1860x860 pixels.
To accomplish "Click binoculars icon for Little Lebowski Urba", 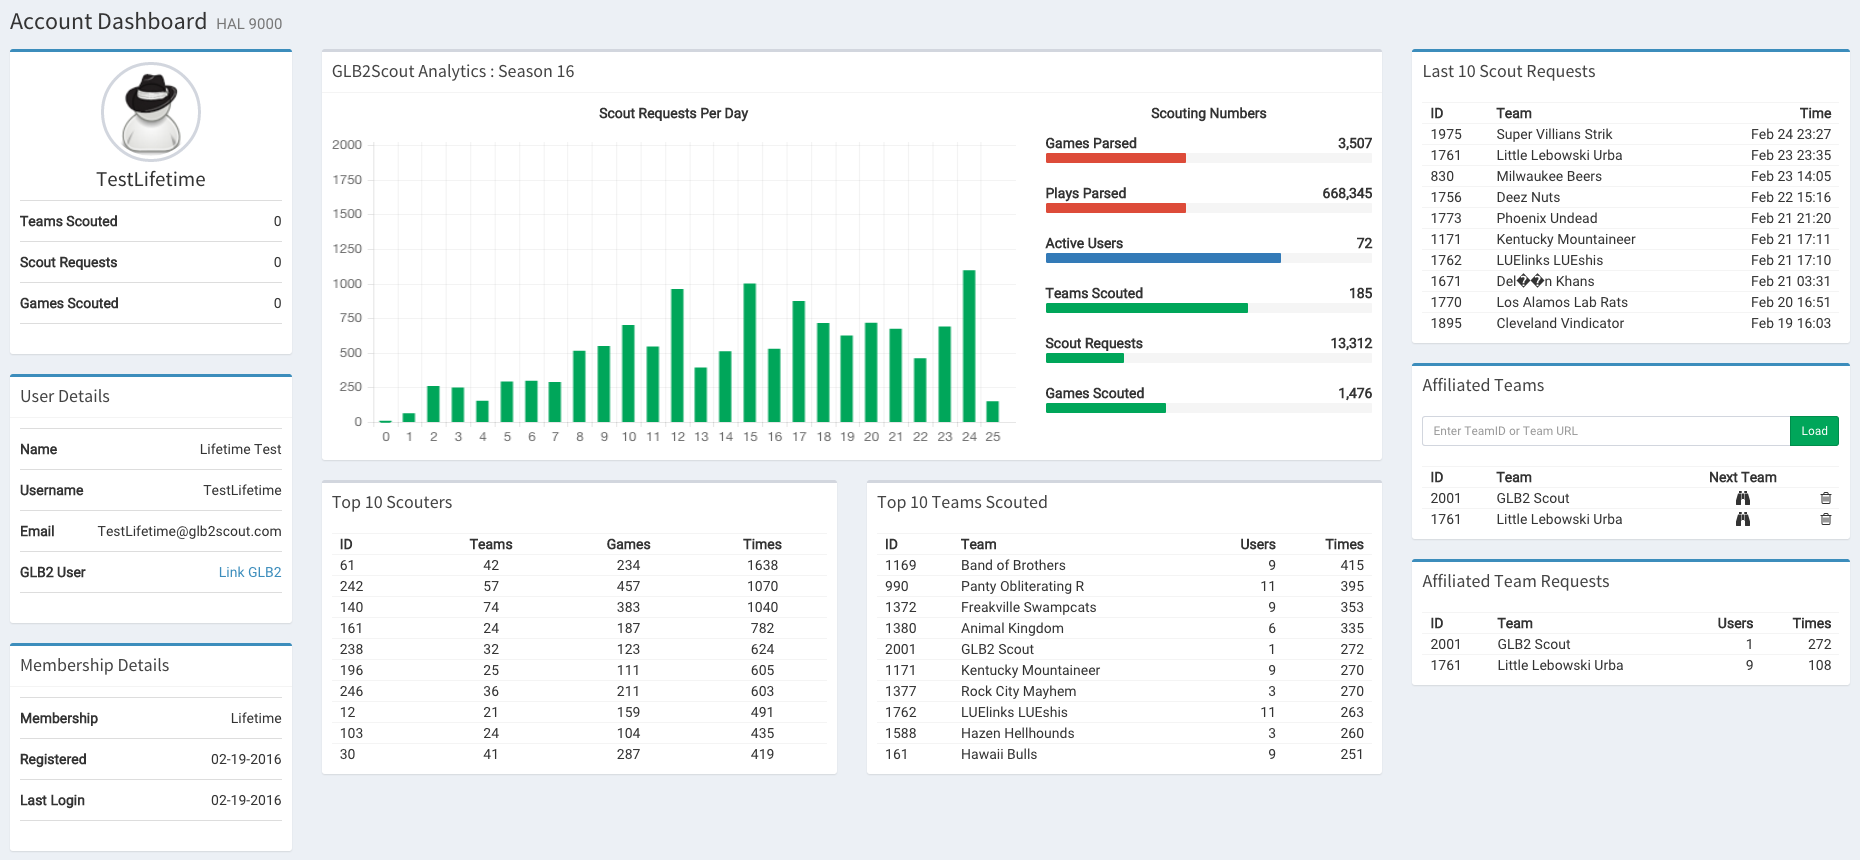I will pyautogui.click(x=1742, y=519).
